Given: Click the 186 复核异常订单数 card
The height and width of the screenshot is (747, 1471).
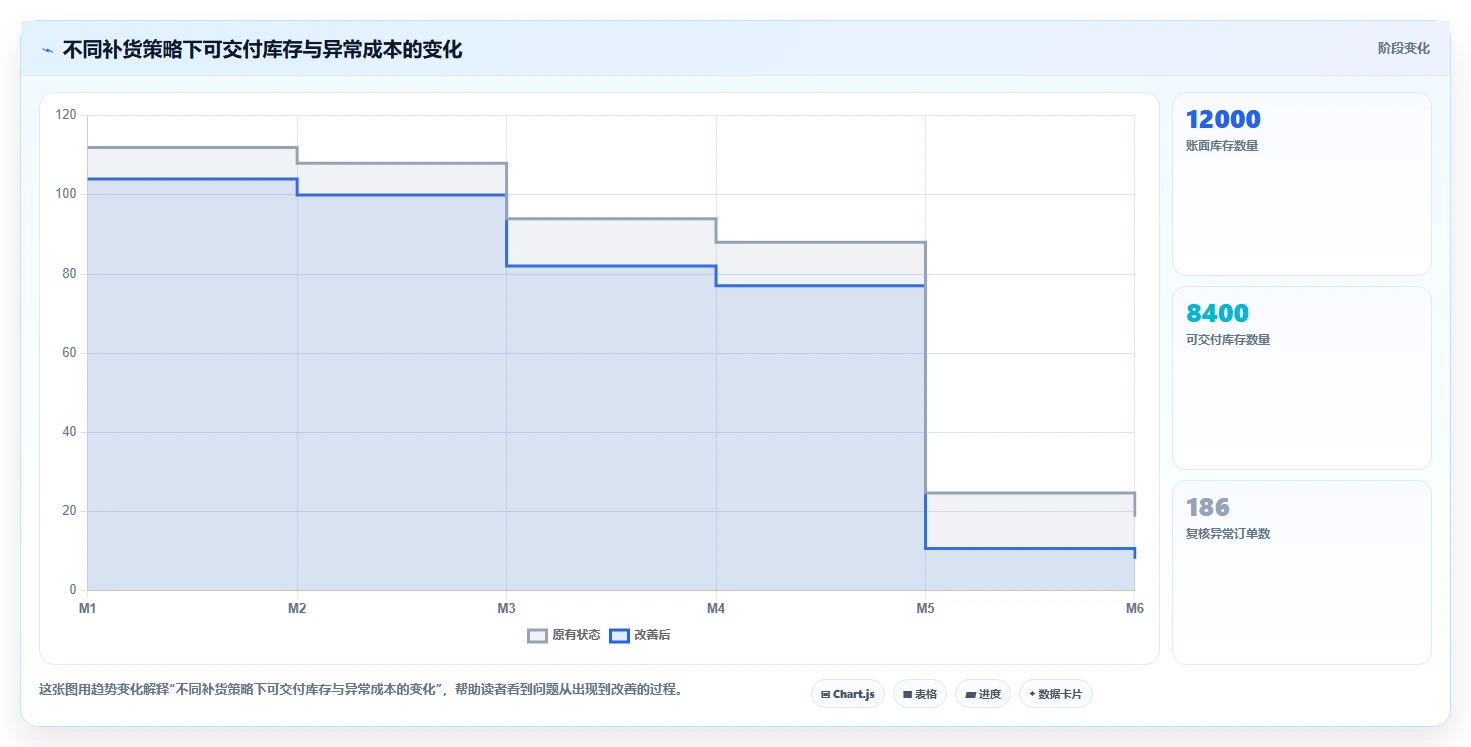Looking at the screenshot, I should click(1302, 572).
